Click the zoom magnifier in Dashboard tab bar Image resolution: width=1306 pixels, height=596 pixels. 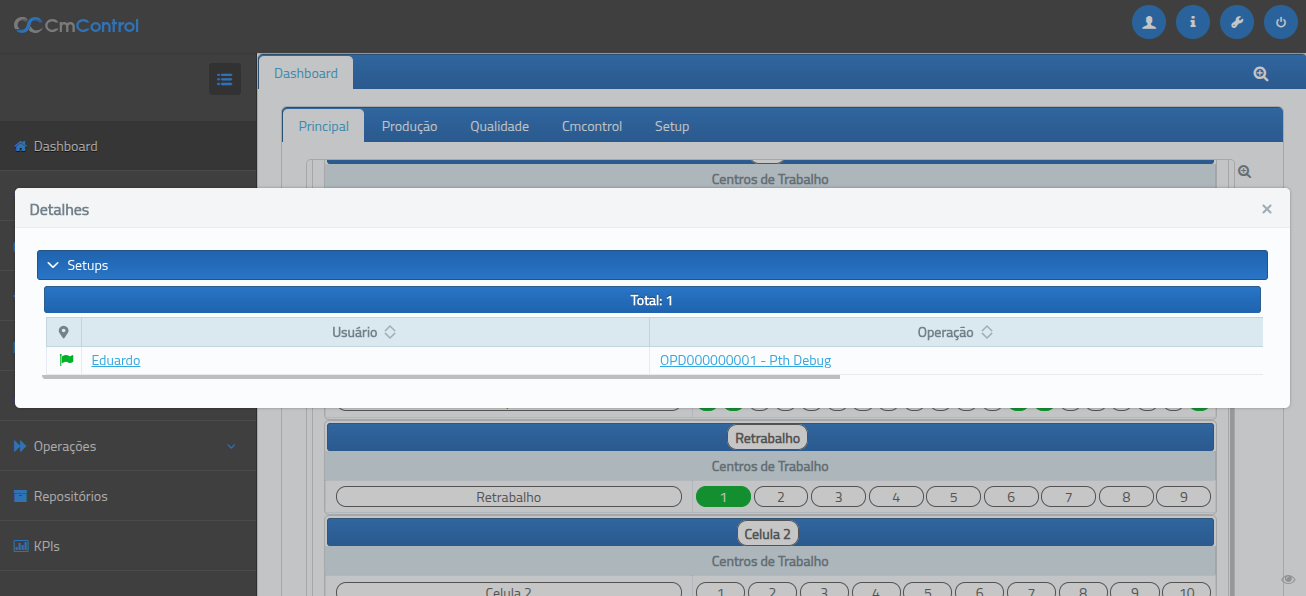[1261, 74]
